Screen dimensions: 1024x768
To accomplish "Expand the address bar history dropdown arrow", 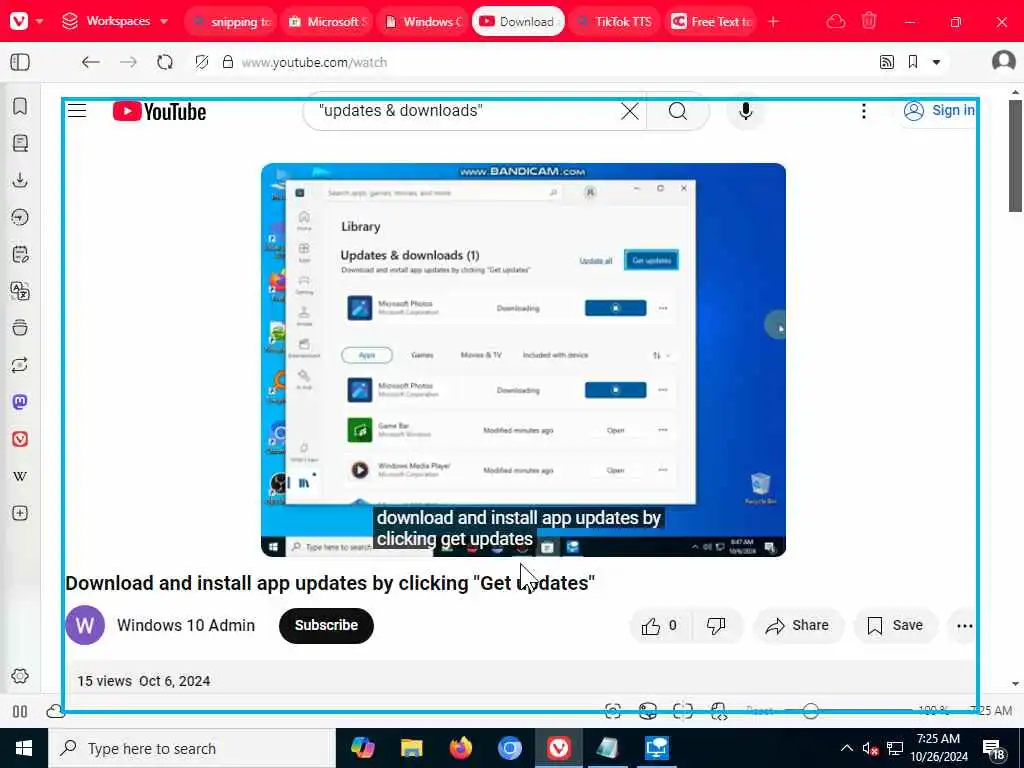I will coord(936,63).
